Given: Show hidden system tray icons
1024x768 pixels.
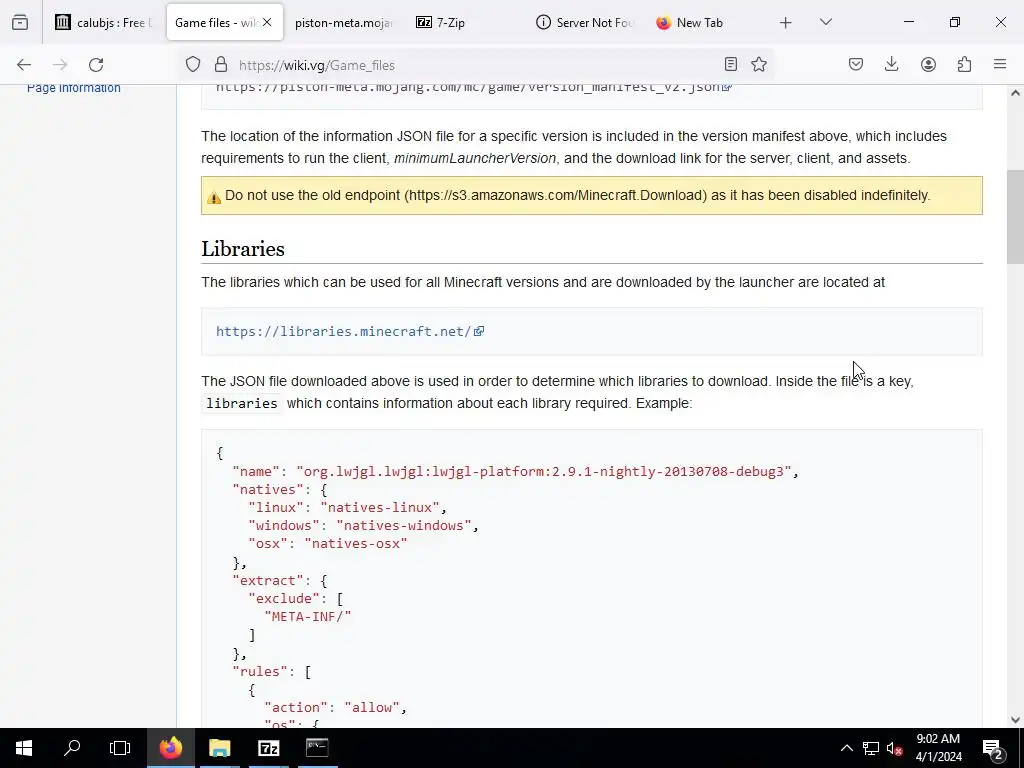Looking at the screenshot, I should (846, 748).
